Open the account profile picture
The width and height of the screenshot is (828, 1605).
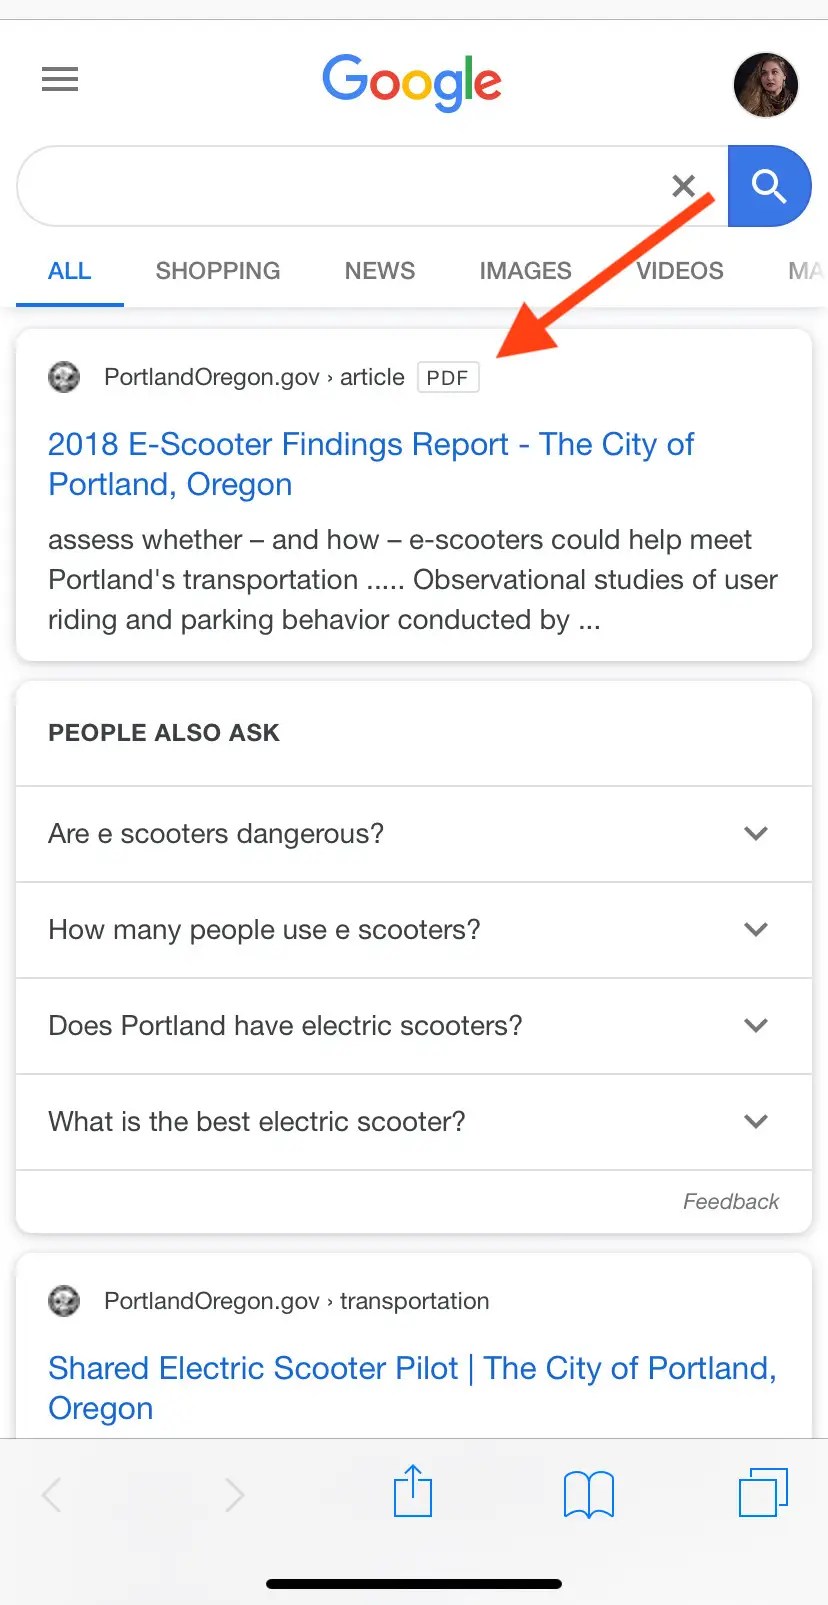766,85
